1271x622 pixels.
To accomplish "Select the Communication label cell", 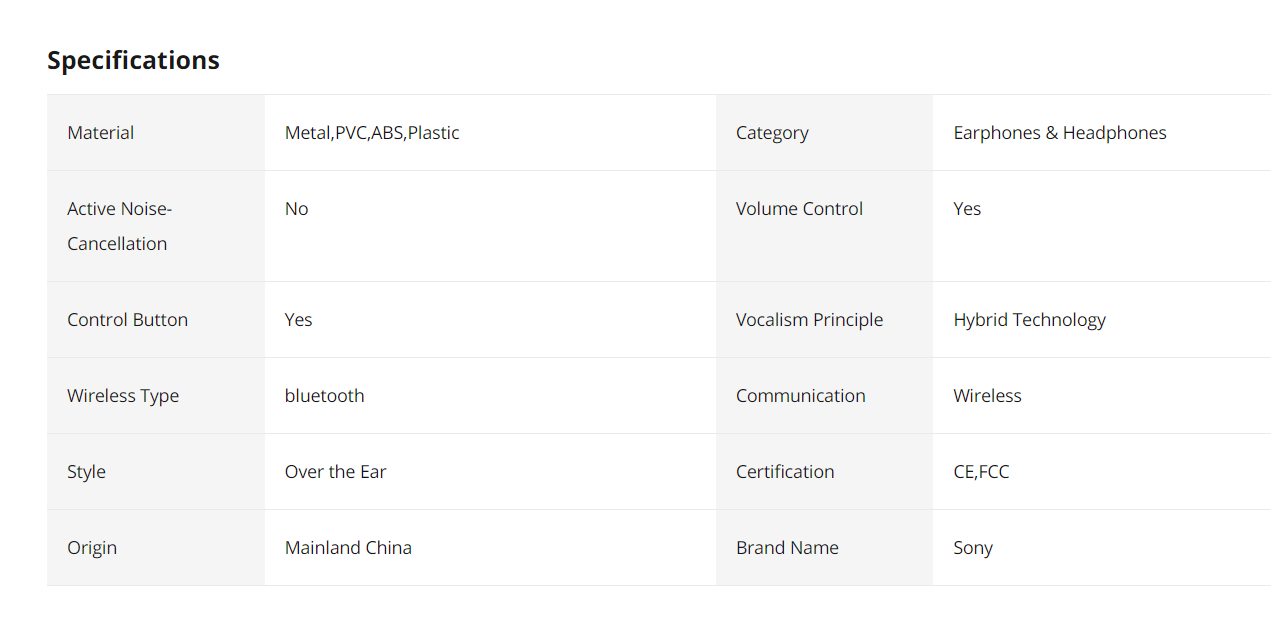I will (x=824, y=396).
